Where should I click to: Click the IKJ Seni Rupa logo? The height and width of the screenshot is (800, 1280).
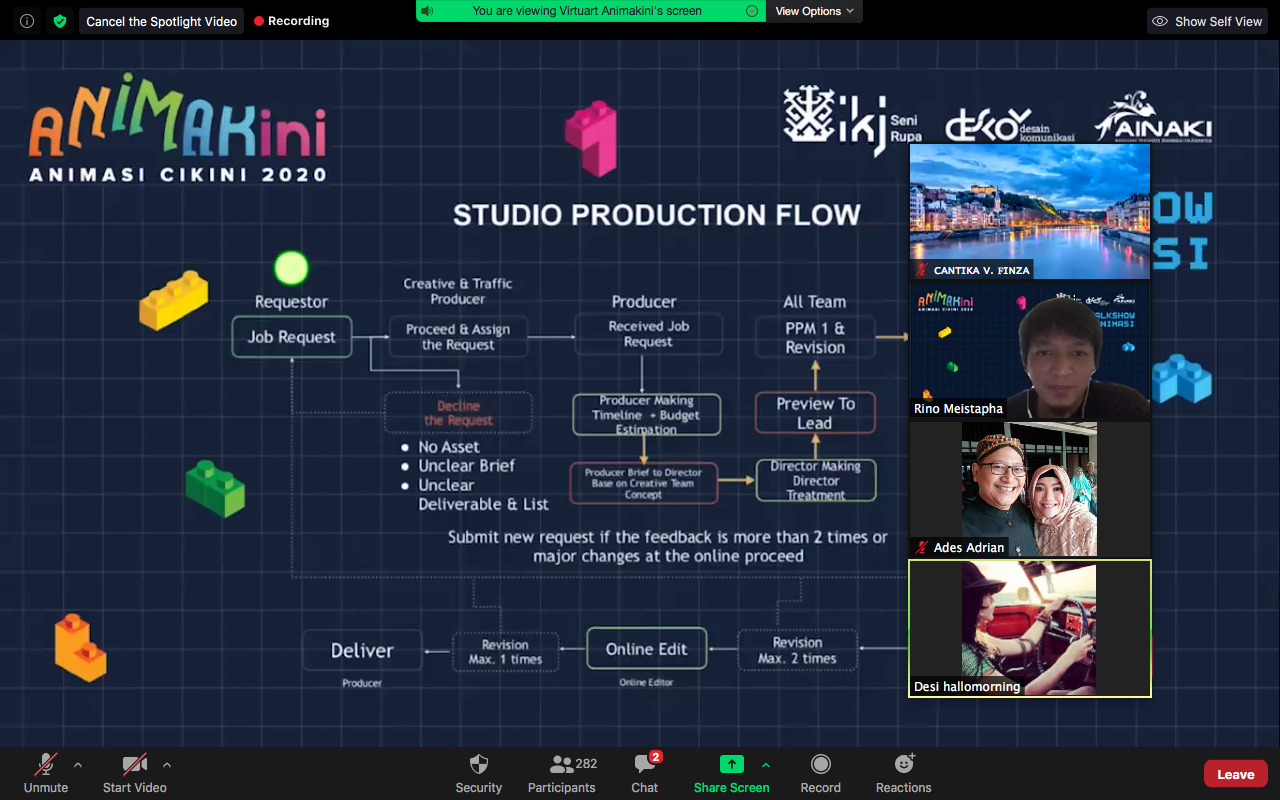[x=852, y=120]
